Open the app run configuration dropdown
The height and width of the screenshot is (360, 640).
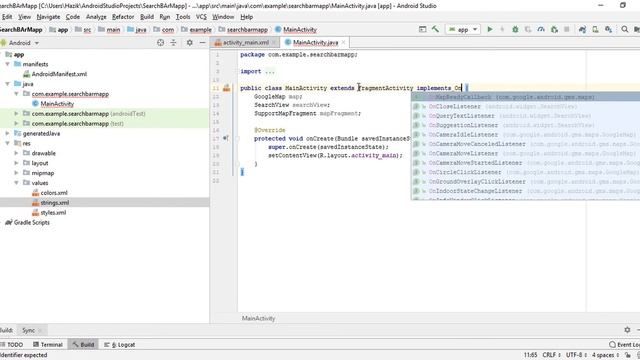click(463, 29)
